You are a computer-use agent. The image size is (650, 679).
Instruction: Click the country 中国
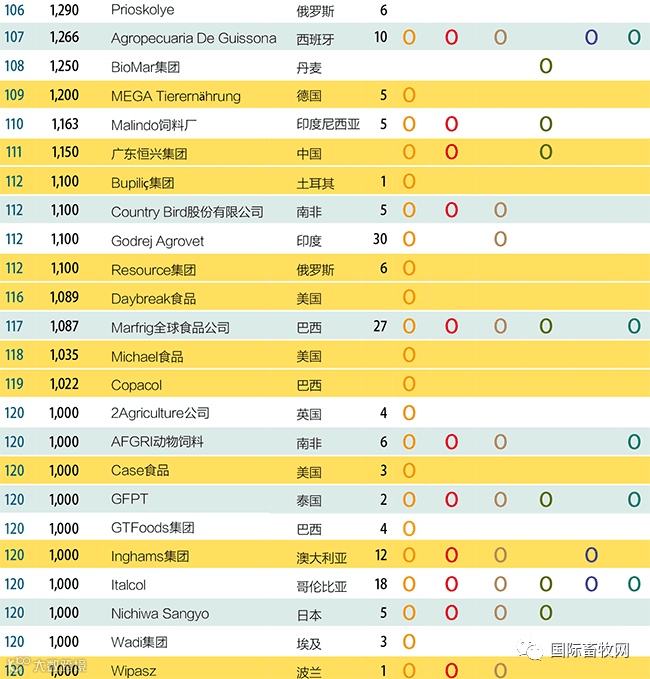click(x=309, y=154)
